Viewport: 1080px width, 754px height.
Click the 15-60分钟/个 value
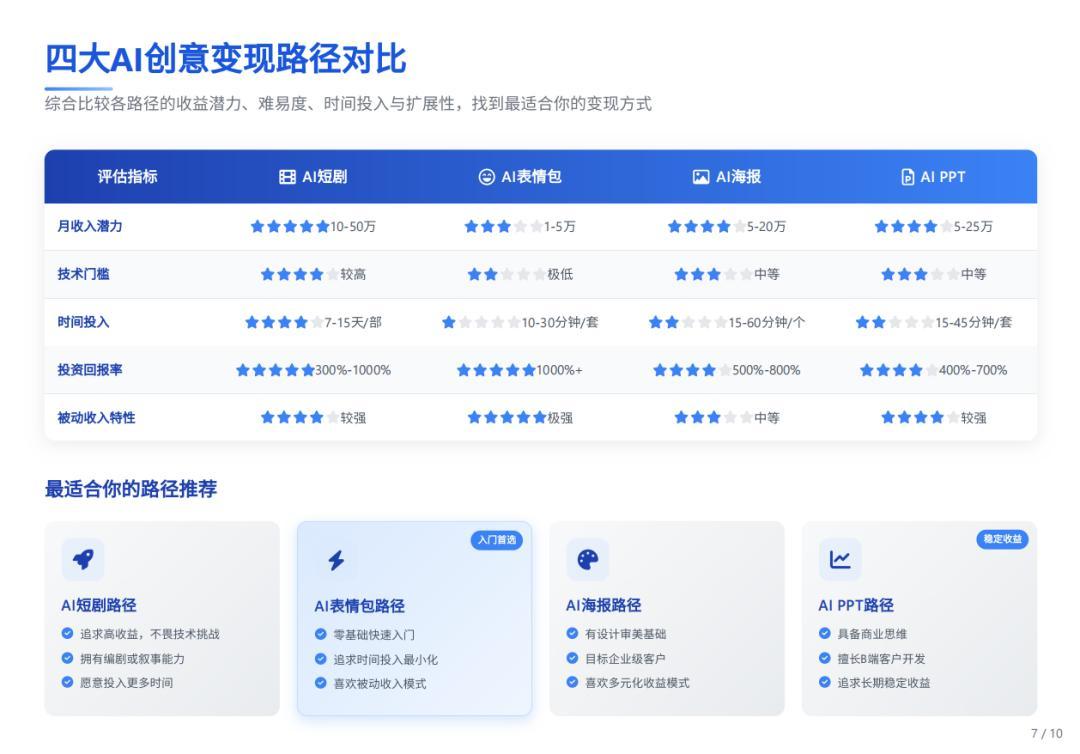click(767, 322)
